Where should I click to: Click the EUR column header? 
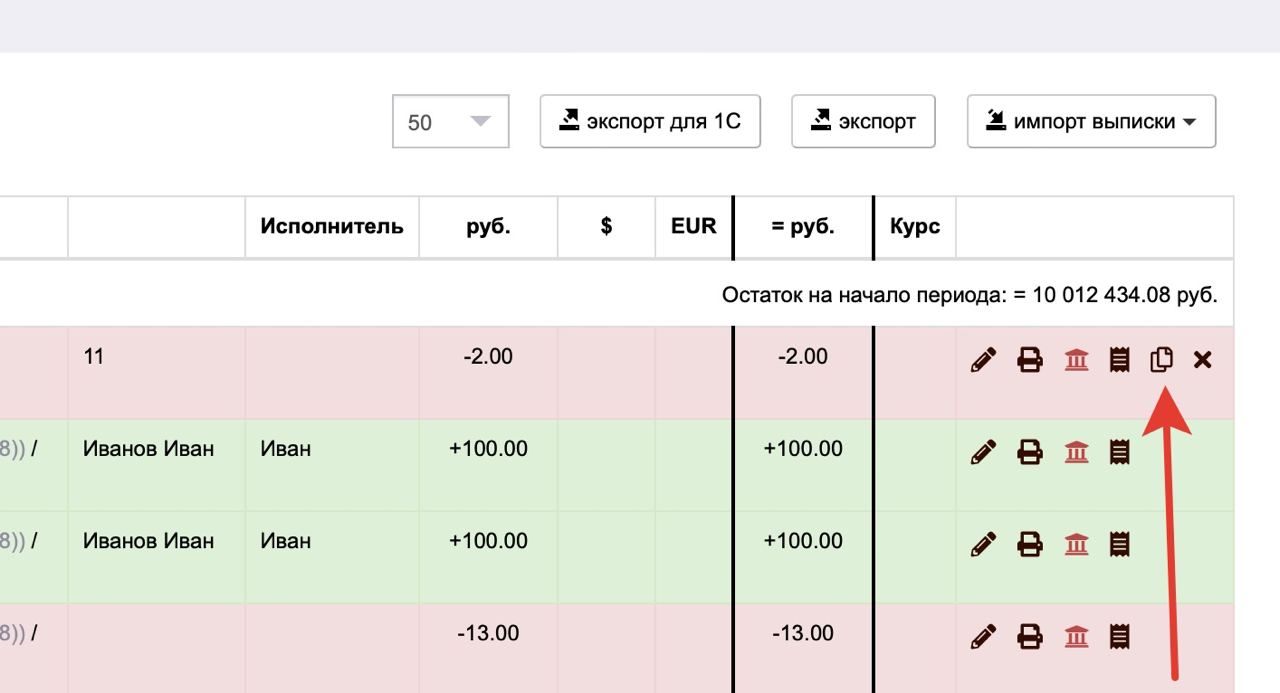[694, 226]
